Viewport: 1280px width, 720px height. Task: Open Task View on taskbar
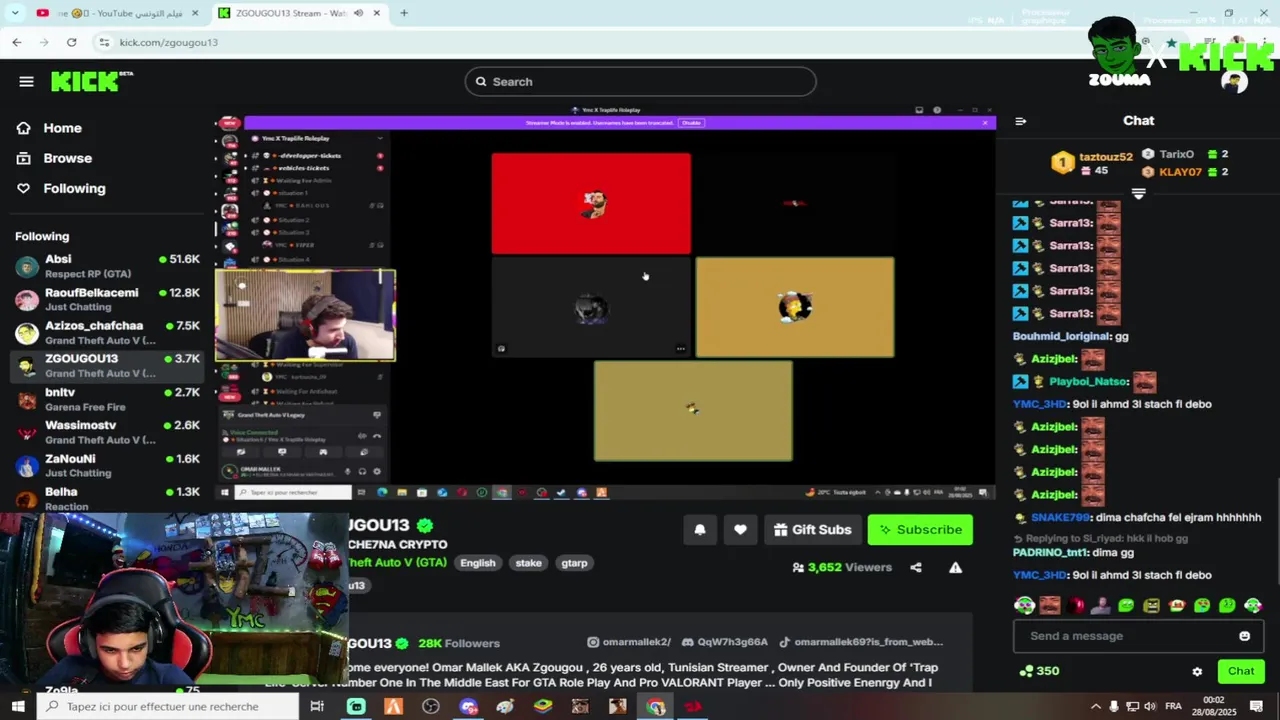point(317,706)
